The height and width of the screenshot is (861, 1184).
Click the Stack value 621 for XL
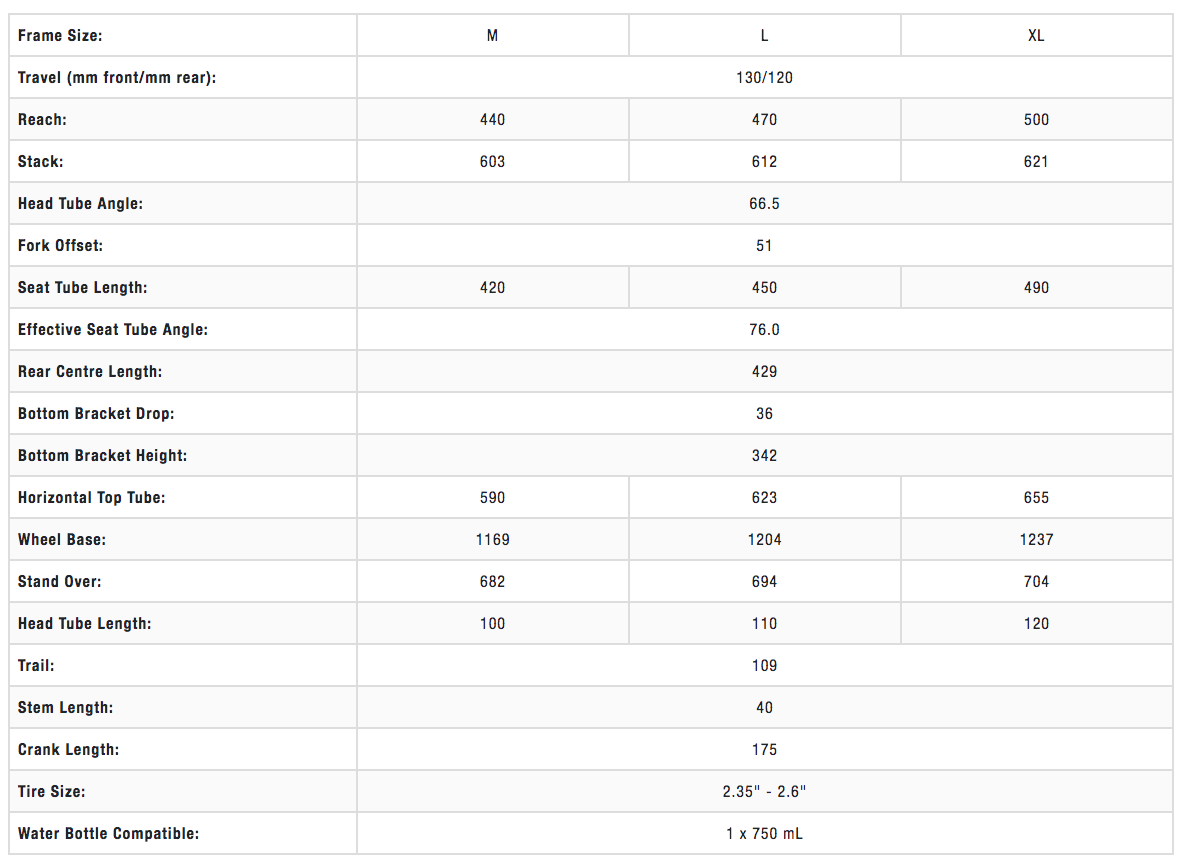(1036, 162)
